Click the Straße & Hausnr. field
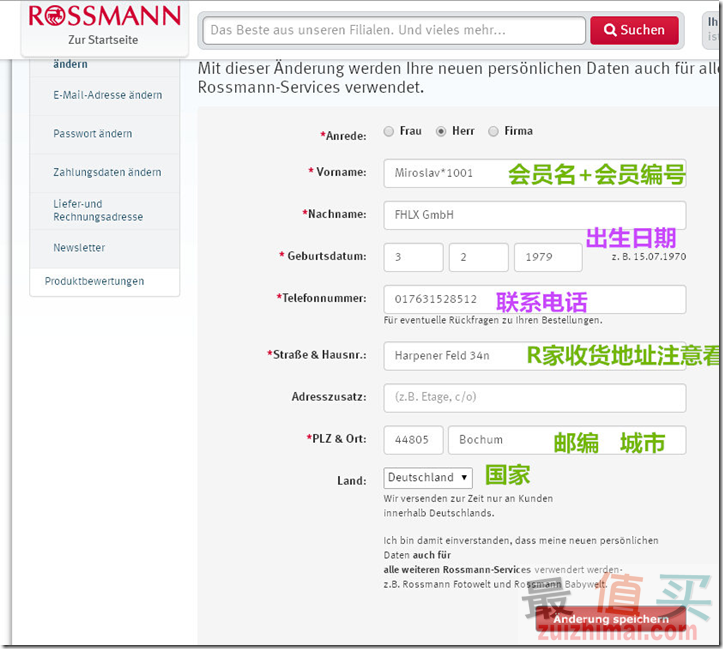The image size is (723, 649). click(535, 356)
